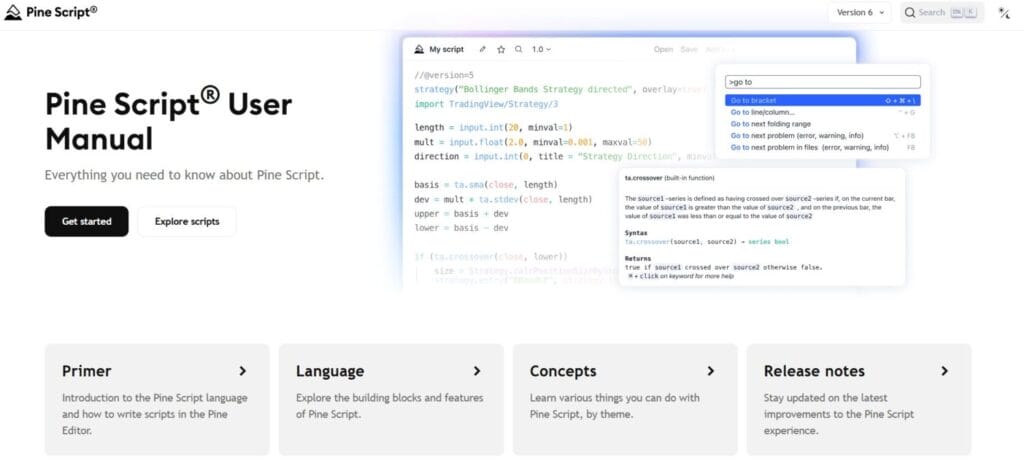Click the >go to command input field
Image resolution: width=1024 pixels, height=468 pixels.
coord(824,82)
